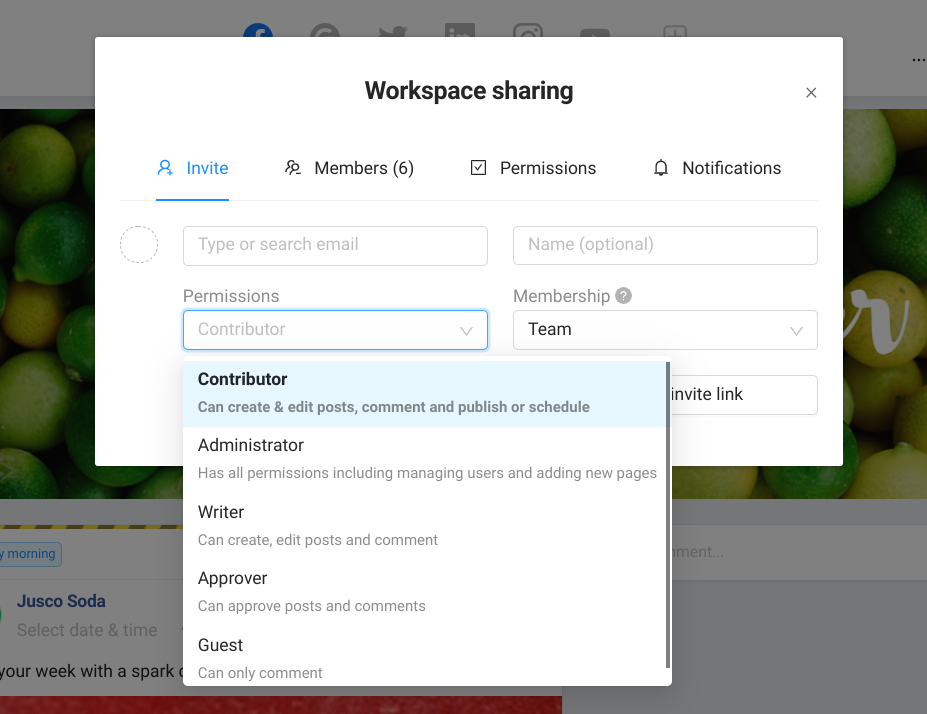The image size is (927, 714).
Task: Click the comment field behind the dialog
Action: point(799,552)
